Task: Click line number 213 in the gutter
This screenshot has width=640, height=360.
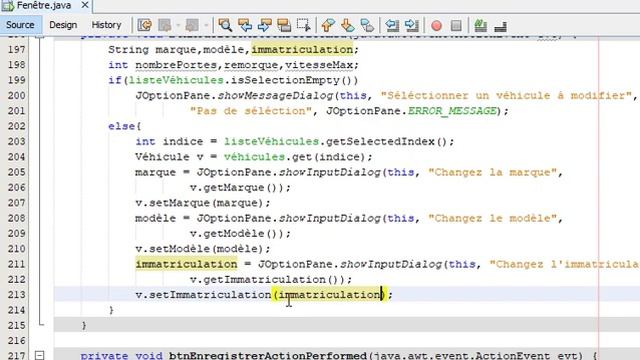Action: pyautogui.click(x=17, y=295)
